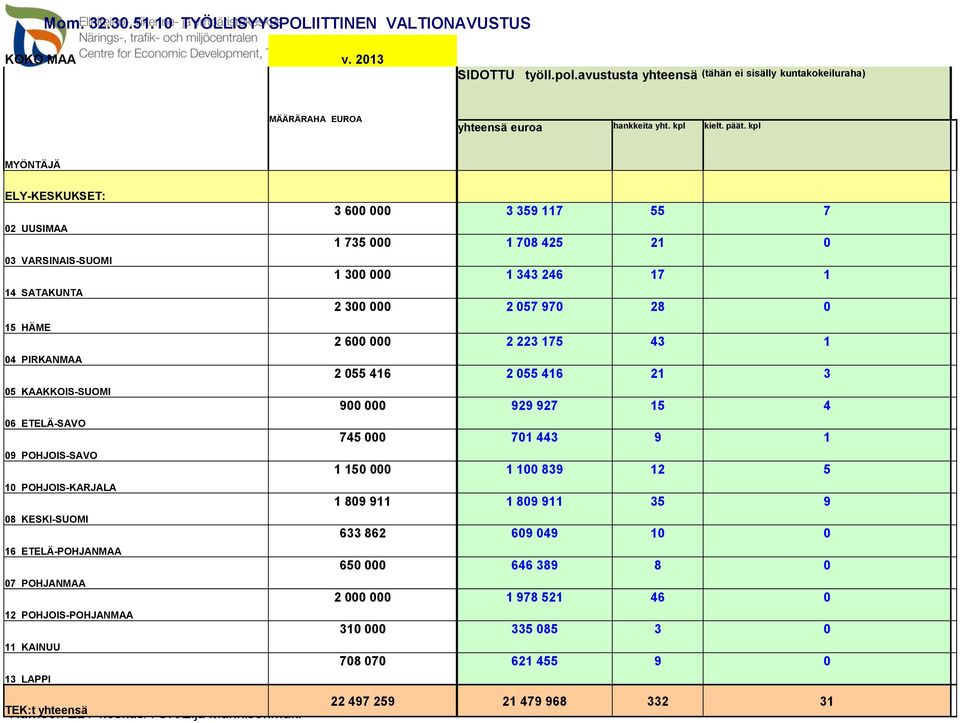Select the appropriation value 2 600 000
Viewport: 960px width, 723px height.
pos(362,342)
